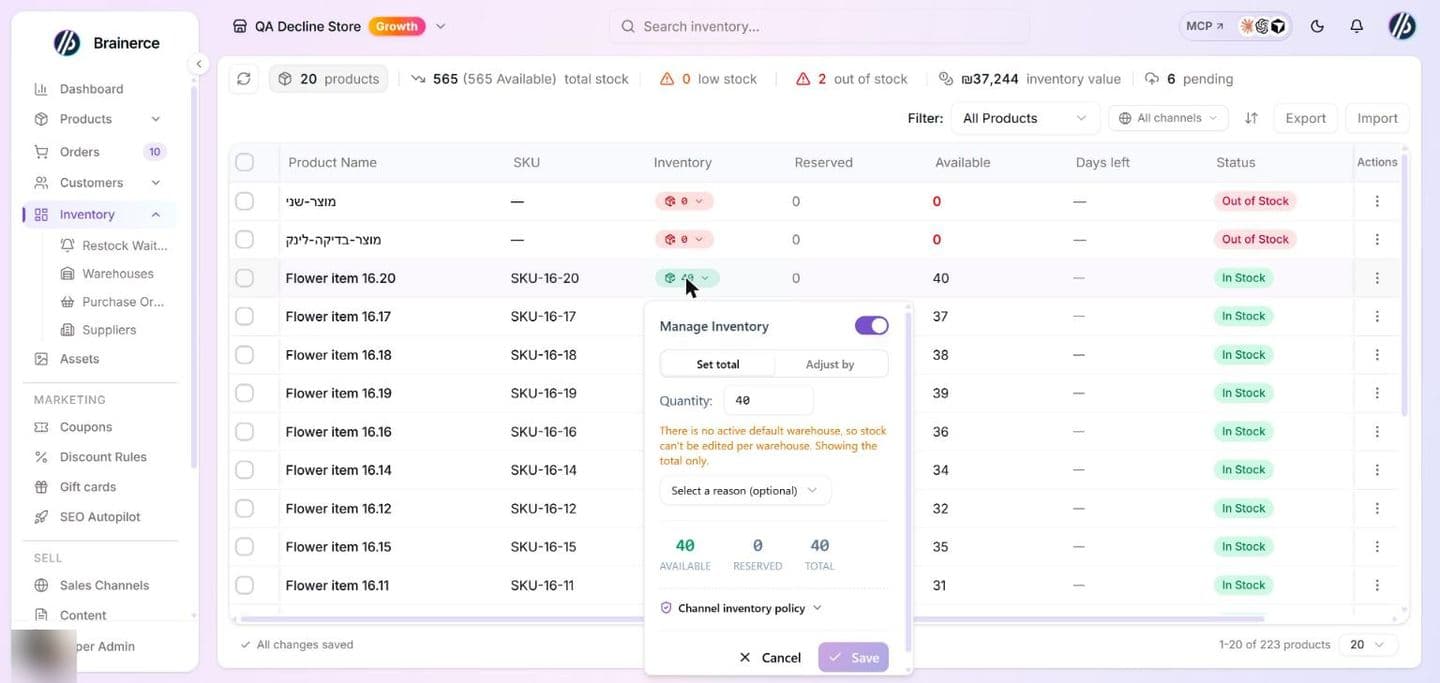Open Orders in the sidebar
Screen dimensions: 1440x683
coord(80,152)
